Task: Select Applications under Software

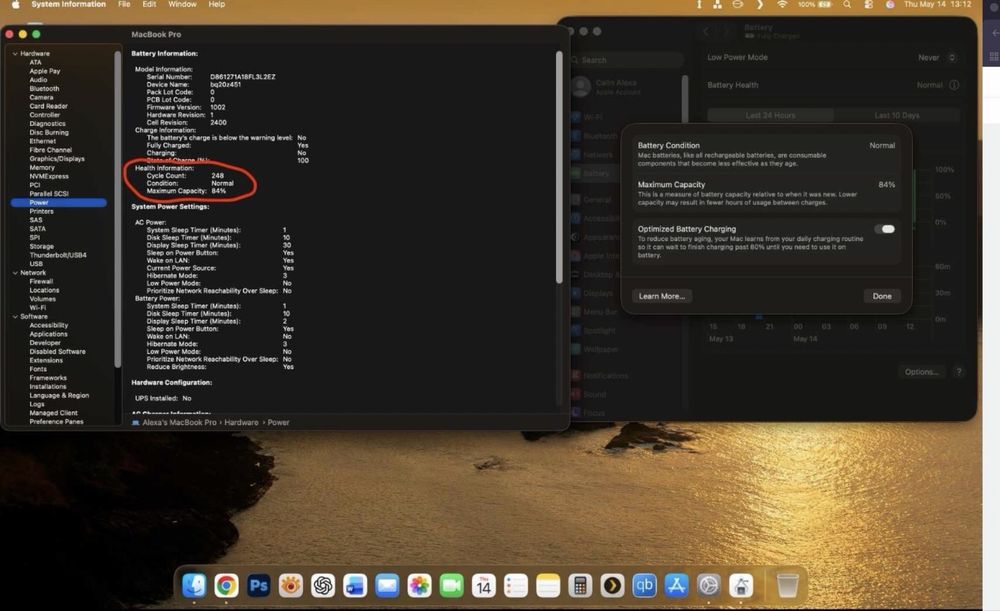Action: (48, 334)
